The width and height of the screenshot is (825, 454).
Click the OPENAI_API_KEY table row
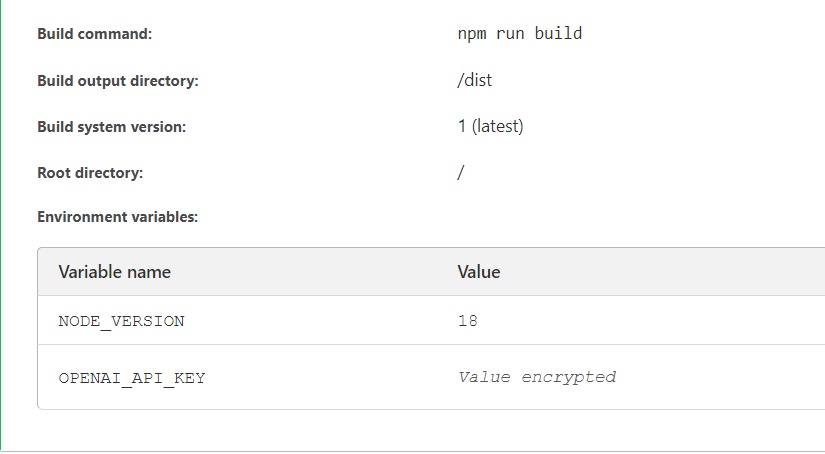click(431, 377)
